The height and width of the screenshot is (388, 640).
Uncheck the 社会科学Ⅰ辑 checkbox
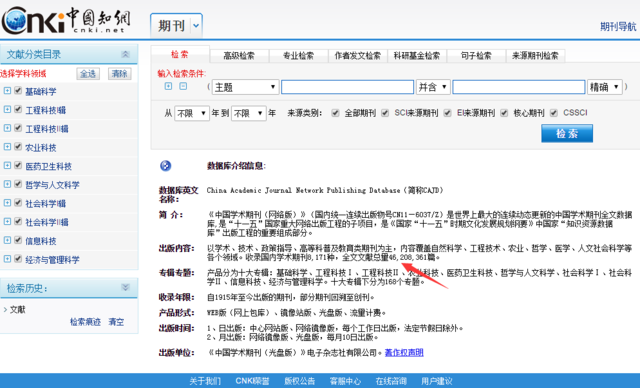[18, 203]
